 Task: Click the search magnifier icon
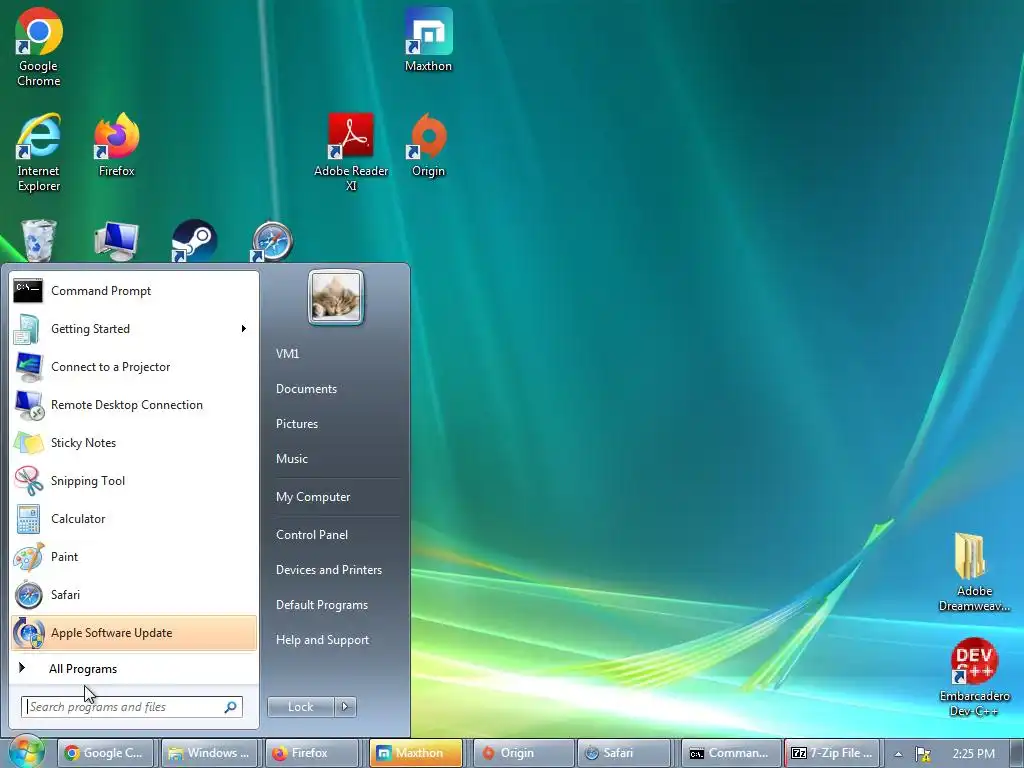pos(231,707)
